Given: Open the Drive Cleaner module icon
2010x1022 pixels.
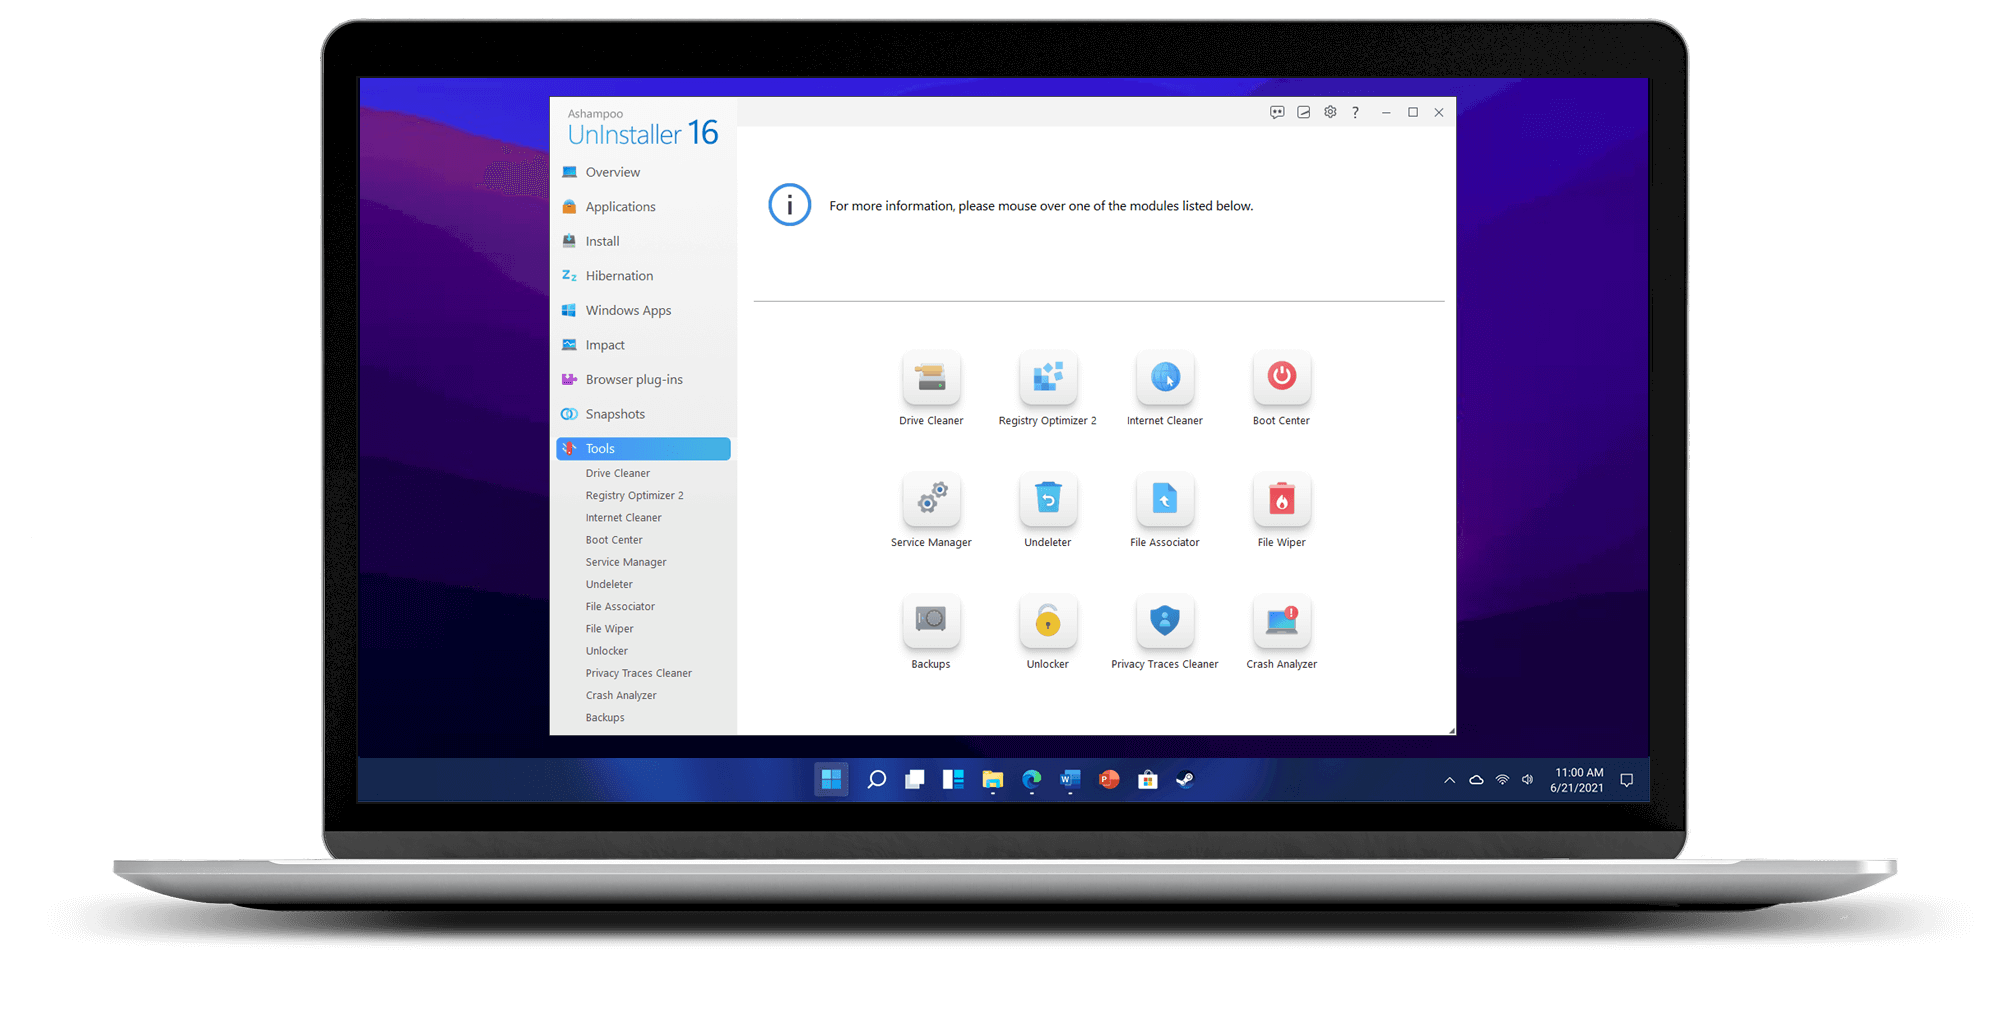Looking at the screenshot, I should [x=931, y=378].
